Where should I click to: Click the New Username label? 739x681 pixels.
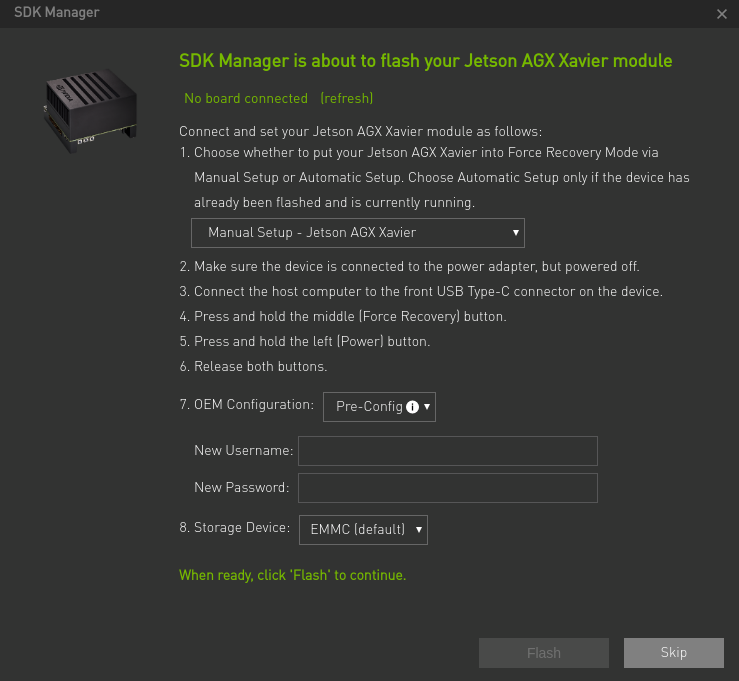click(x=243, y=451)
